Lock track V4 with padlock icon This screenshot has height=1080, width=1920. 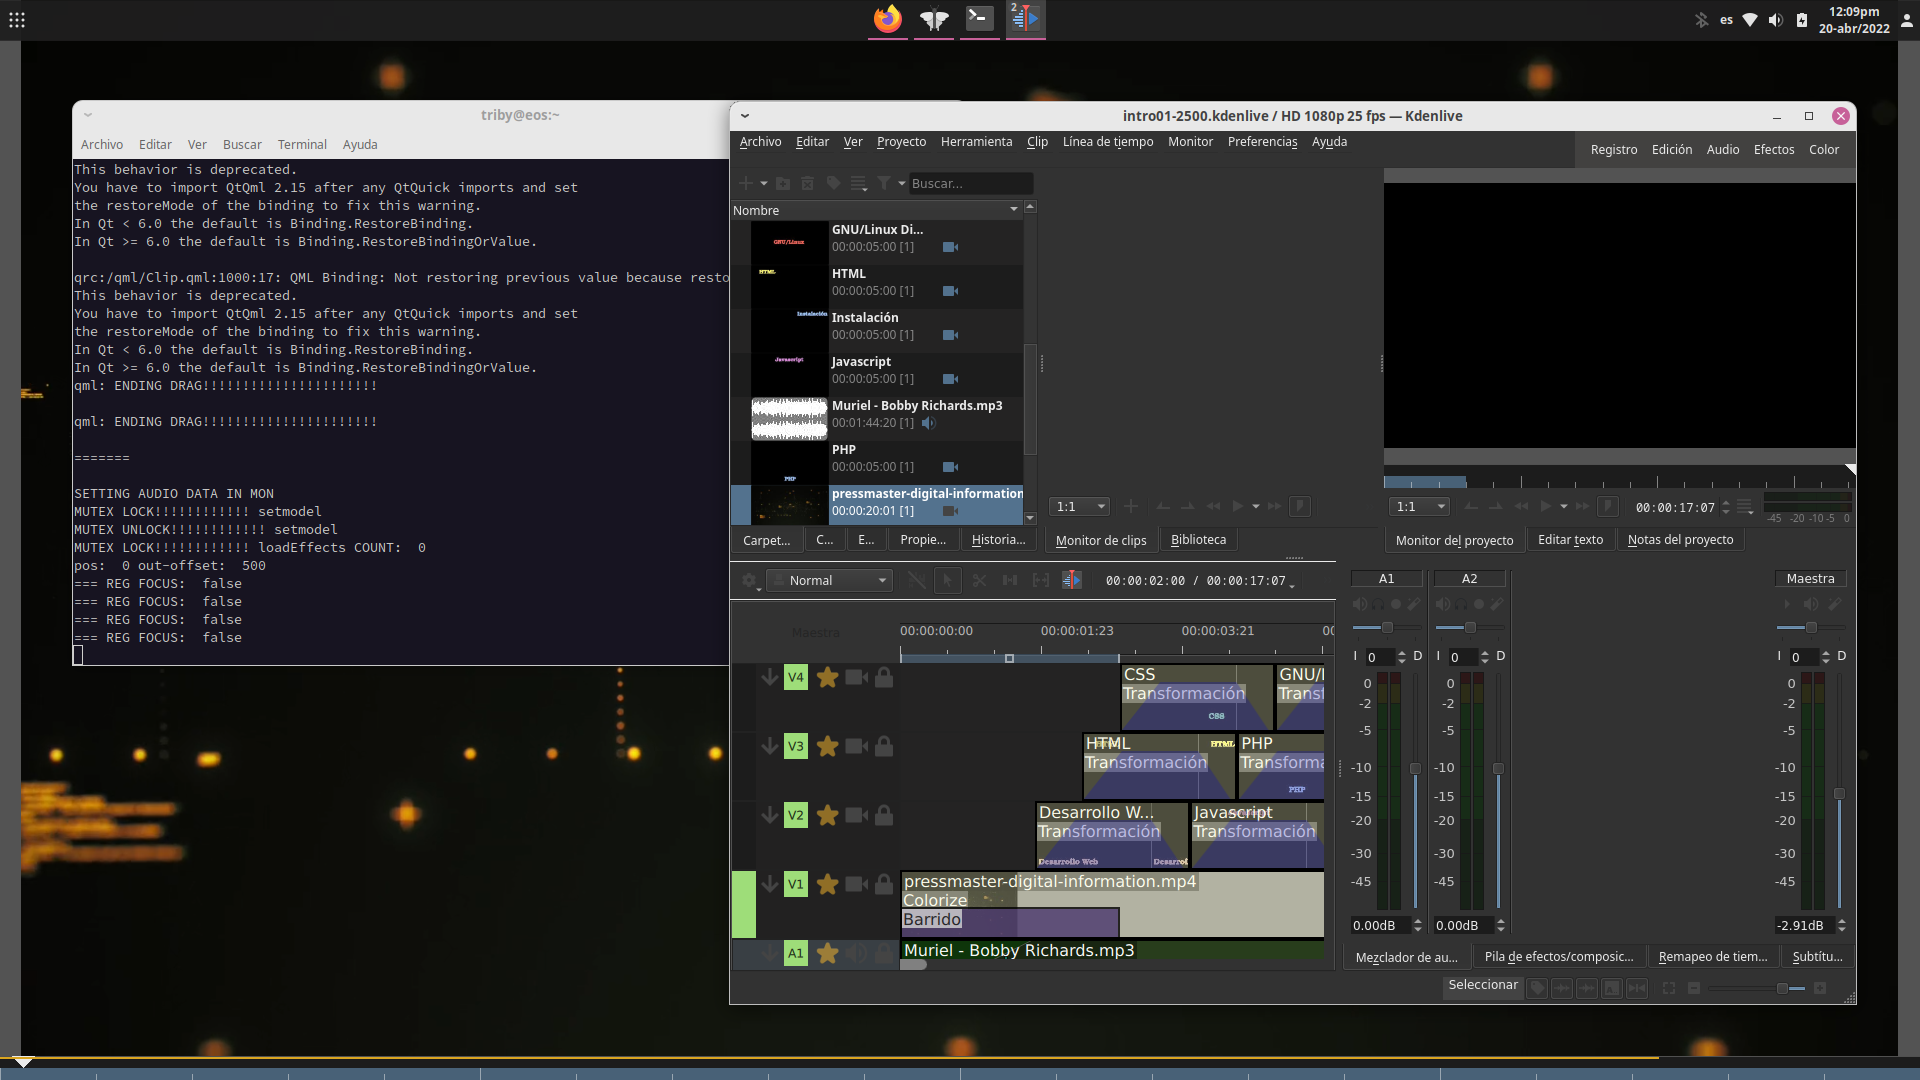[x=884, y=677]
